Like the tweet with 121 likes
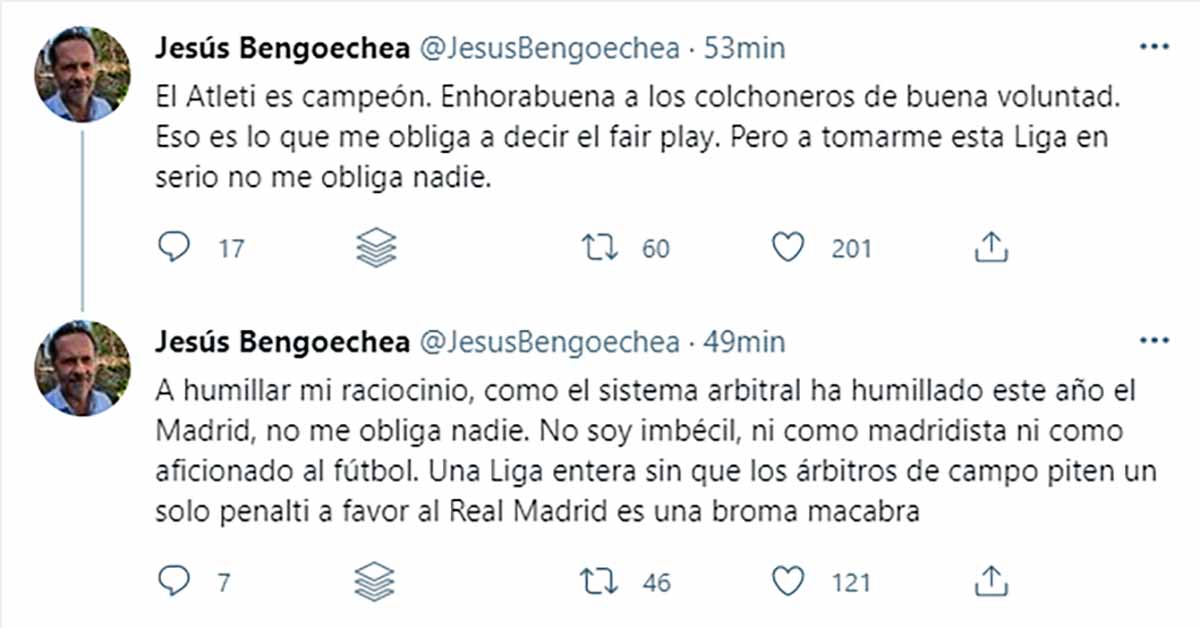The height and width of the screenshot is (628, 1200). [x=789, y=581]
